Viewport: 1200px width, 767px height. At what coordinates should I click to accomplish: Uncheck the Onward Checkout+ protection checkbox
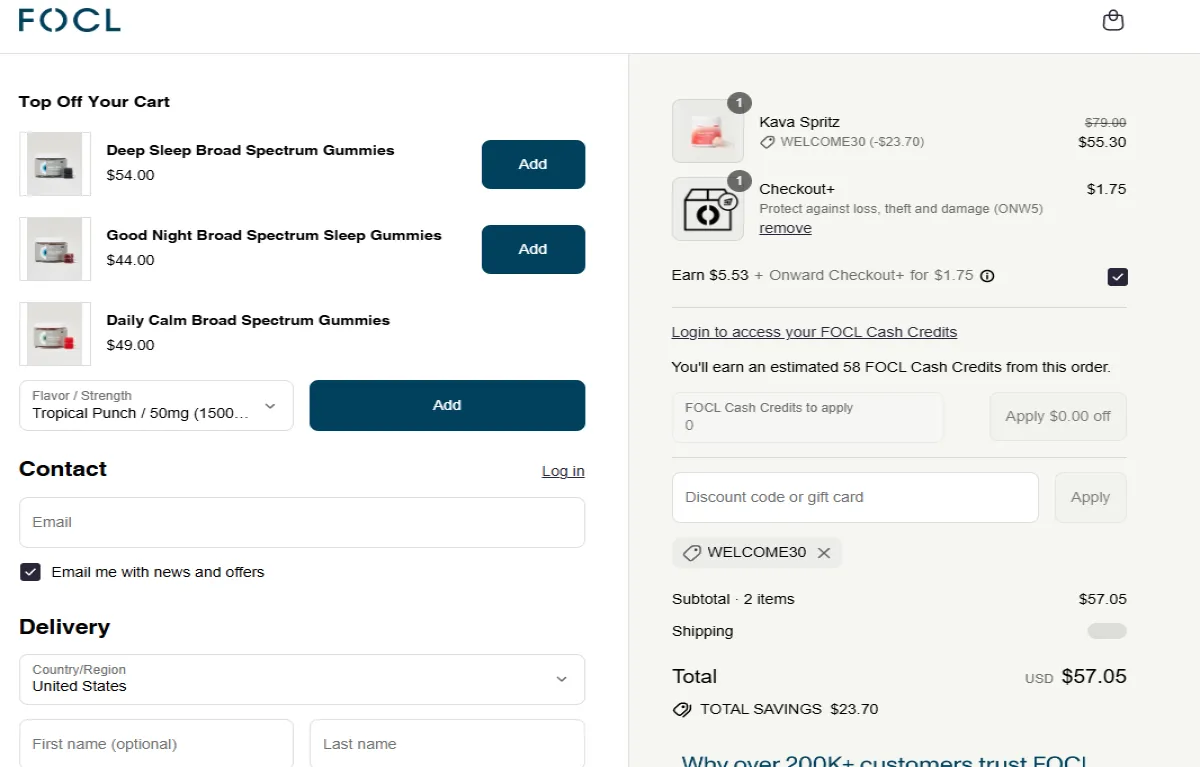click(1117, 277)
